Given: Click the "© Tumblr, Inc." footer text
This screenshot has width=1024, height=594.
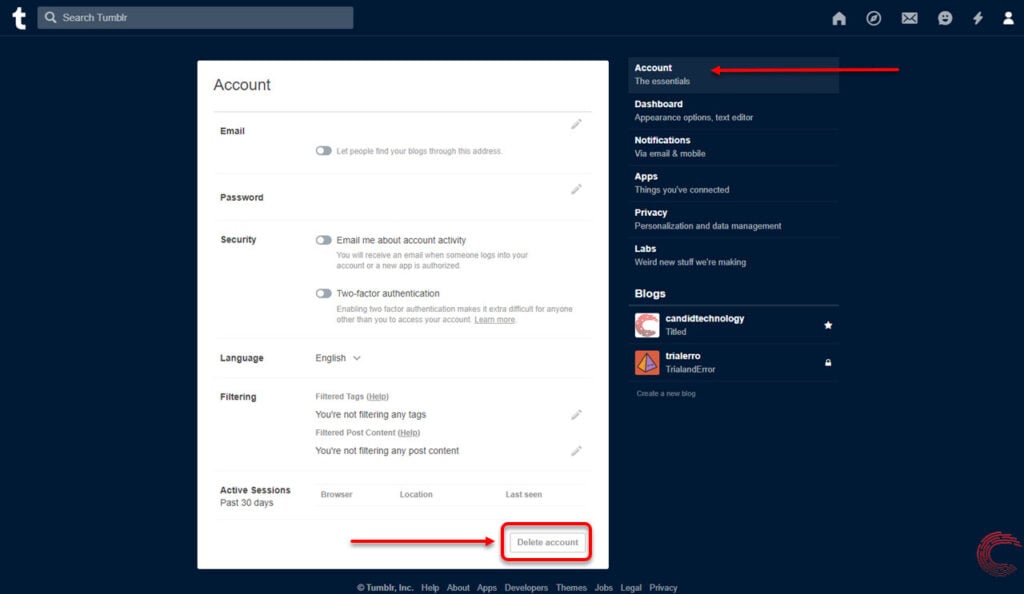Looking at the screenshot, I should point(385,587).
